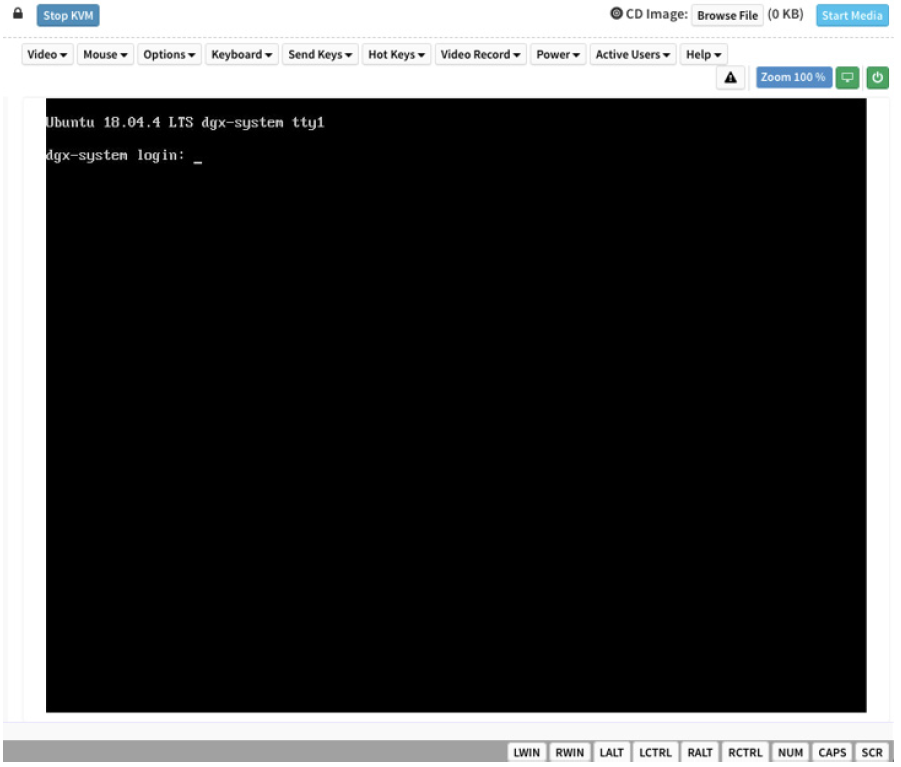The image size is (901, 767).
Task: Toggle the RCTRL key indicator
Action: point(745,752)
